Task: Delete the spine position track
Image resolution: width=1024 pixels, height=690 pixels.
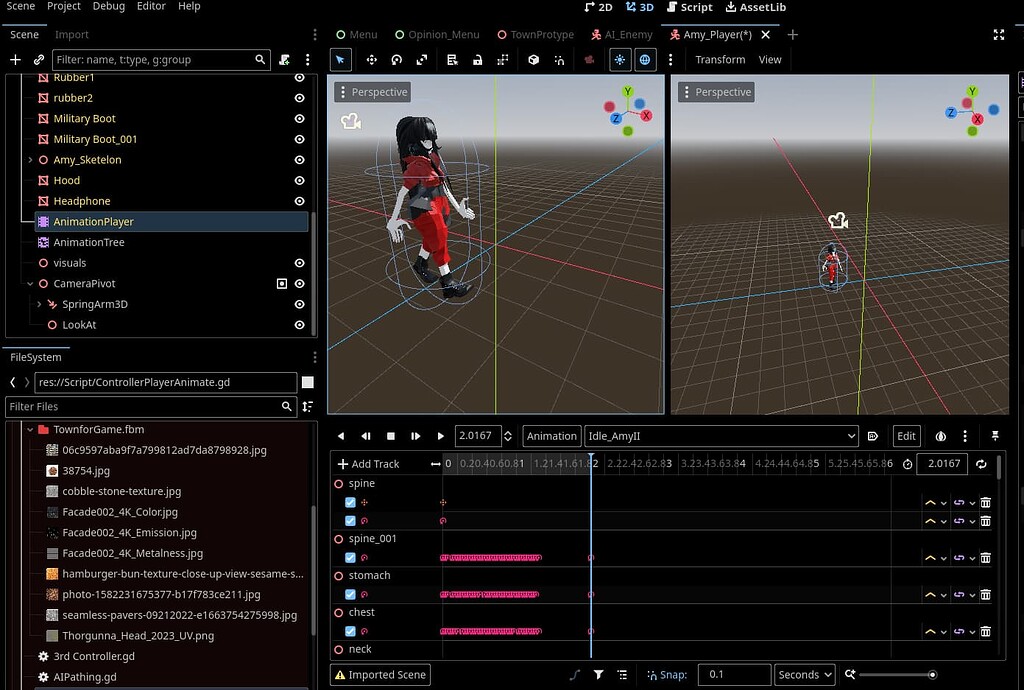Action: pyautogui.click(x=985, y=503)
